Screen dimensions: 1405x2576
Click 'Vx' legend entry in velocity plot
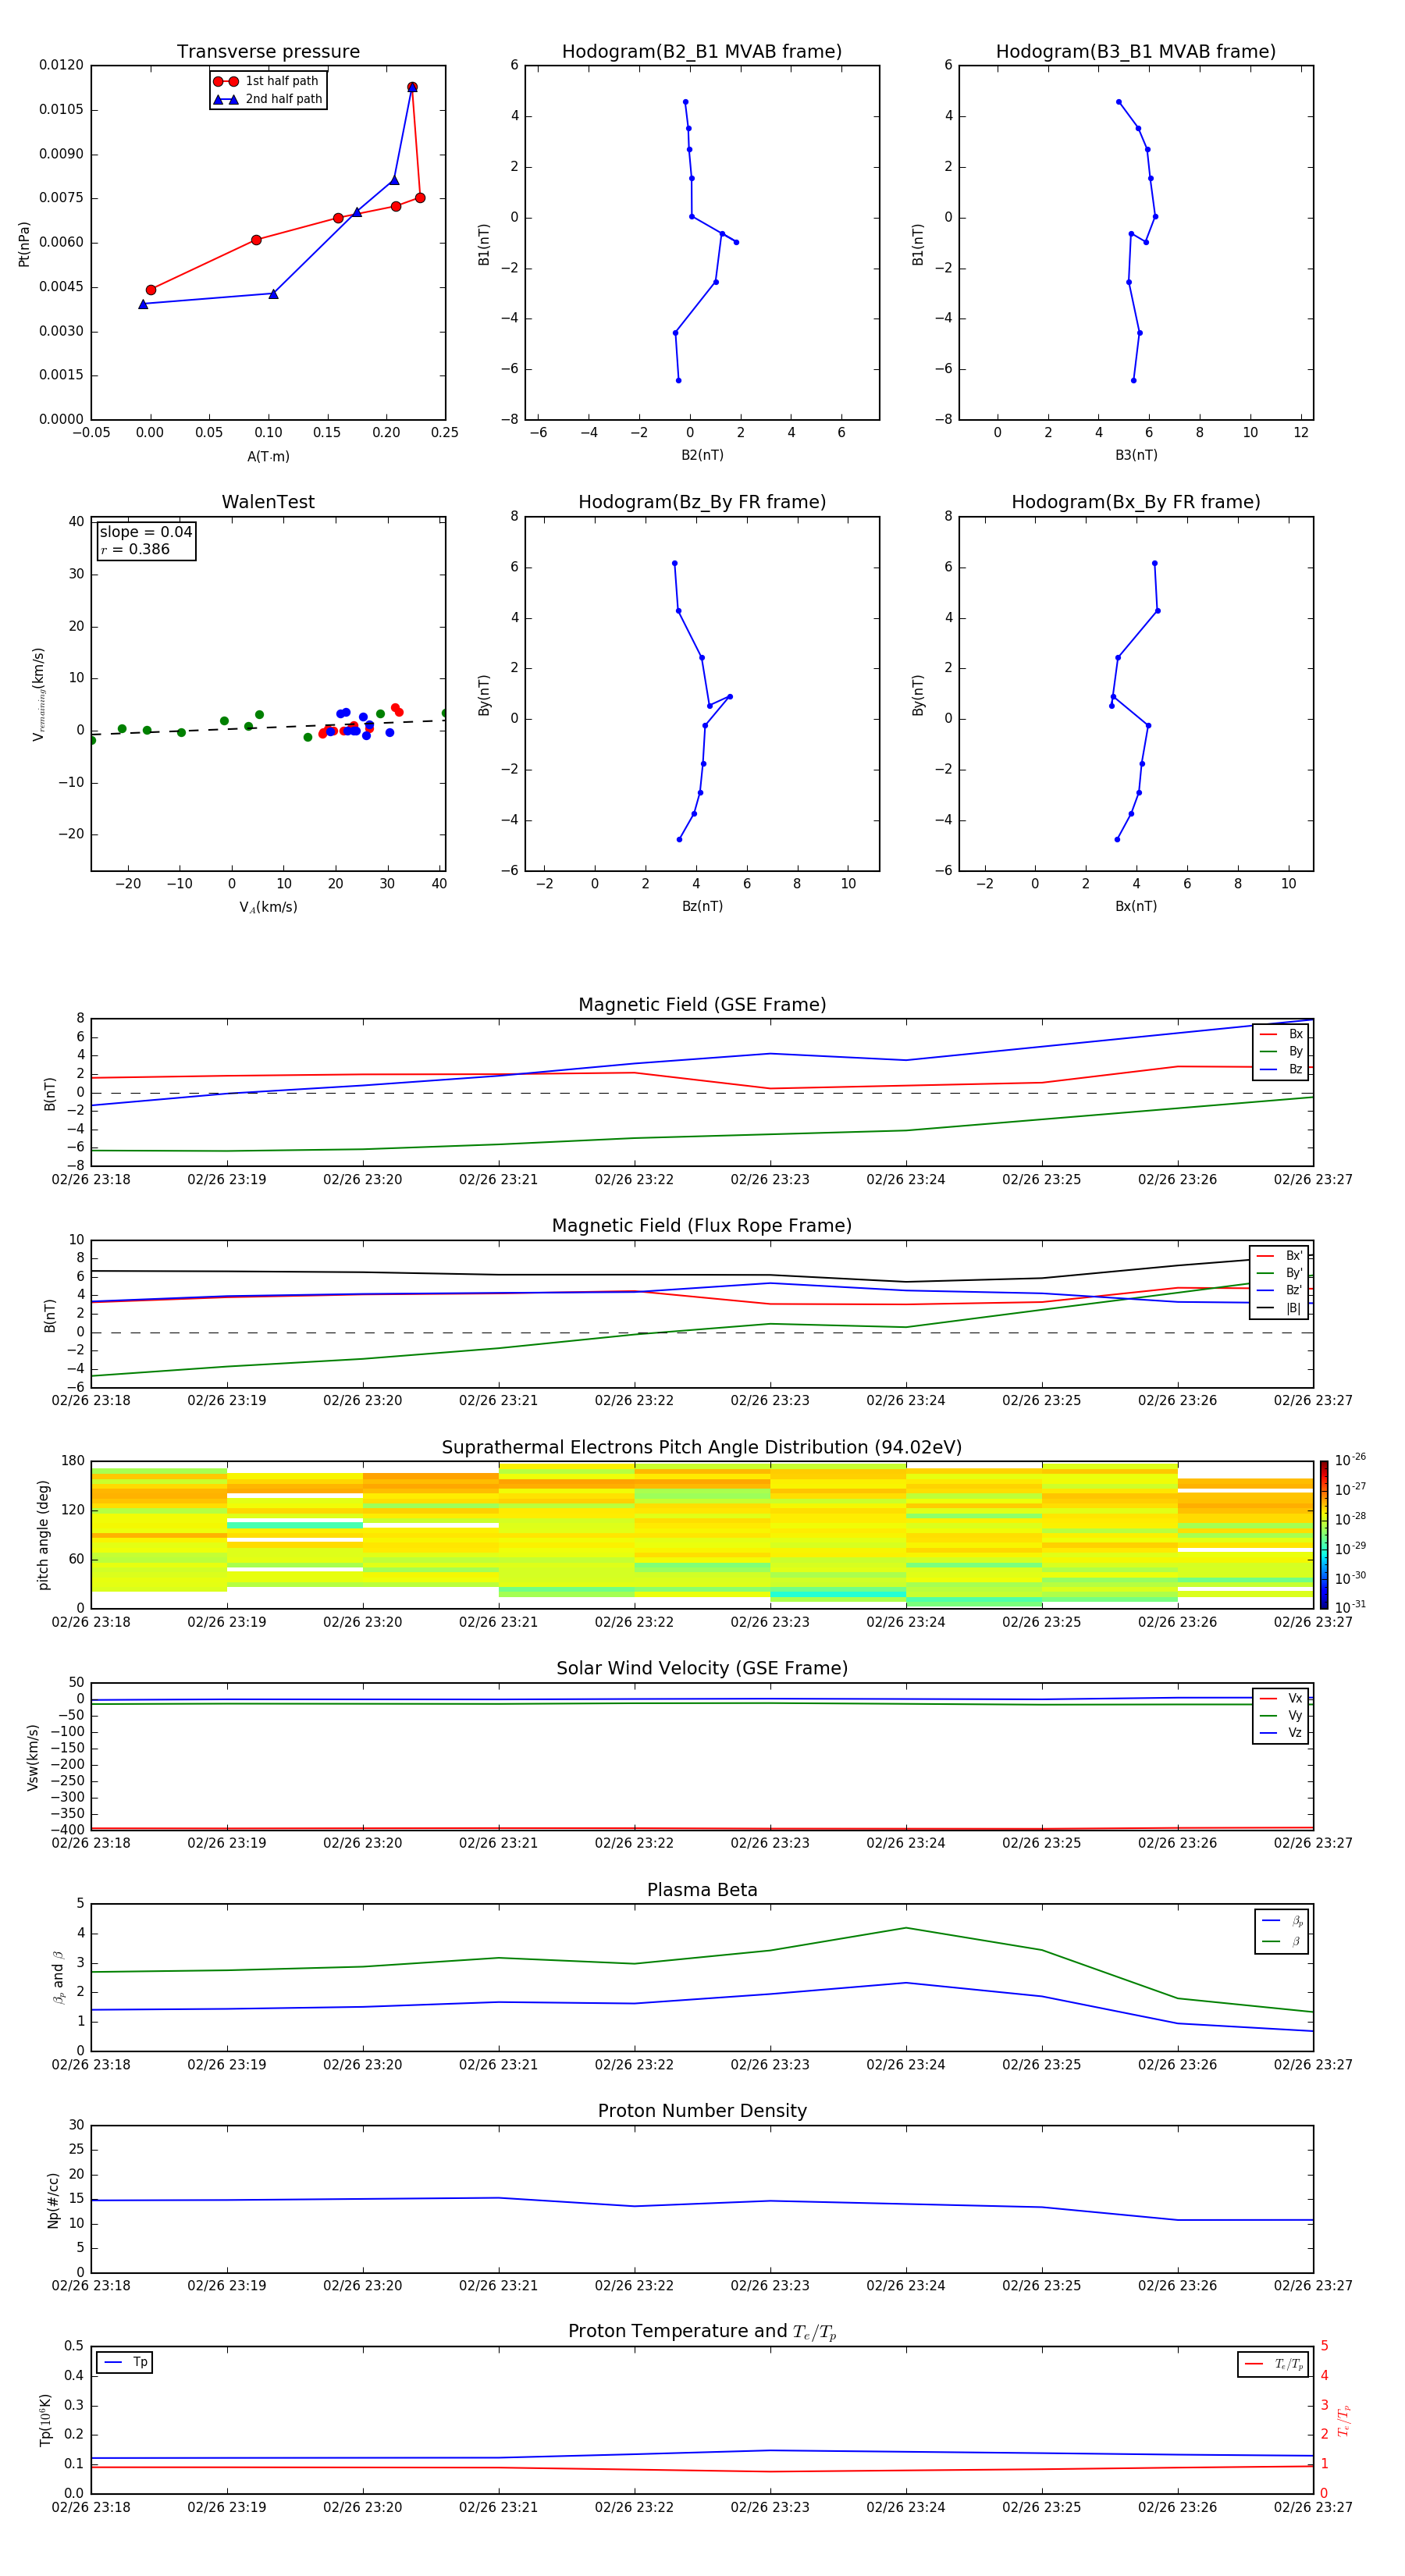(1281, 1699)
